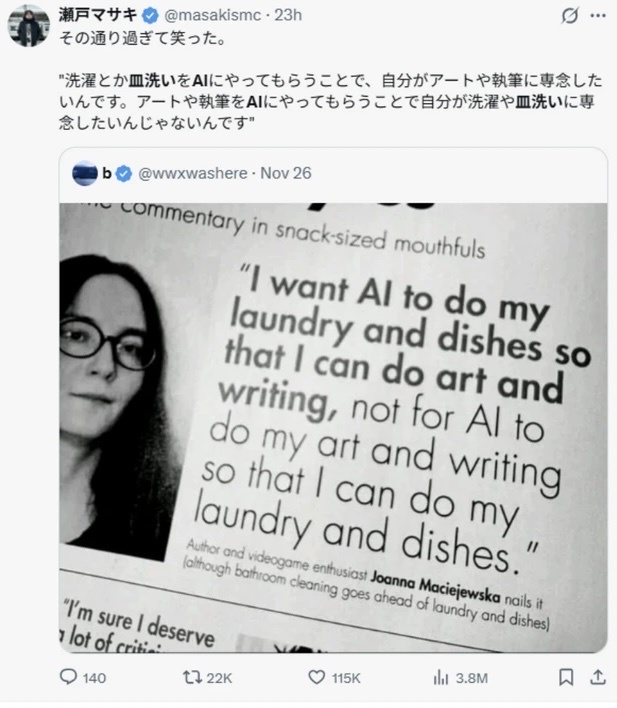Open the Nov 26 quoted post date
The width and height of the screenshot is (617, 708).
click(286, 173)
